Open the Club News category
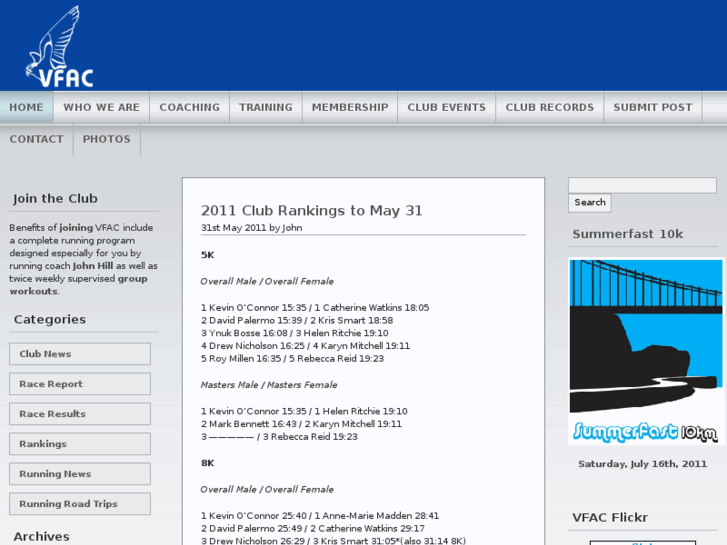 pos(80,354)
